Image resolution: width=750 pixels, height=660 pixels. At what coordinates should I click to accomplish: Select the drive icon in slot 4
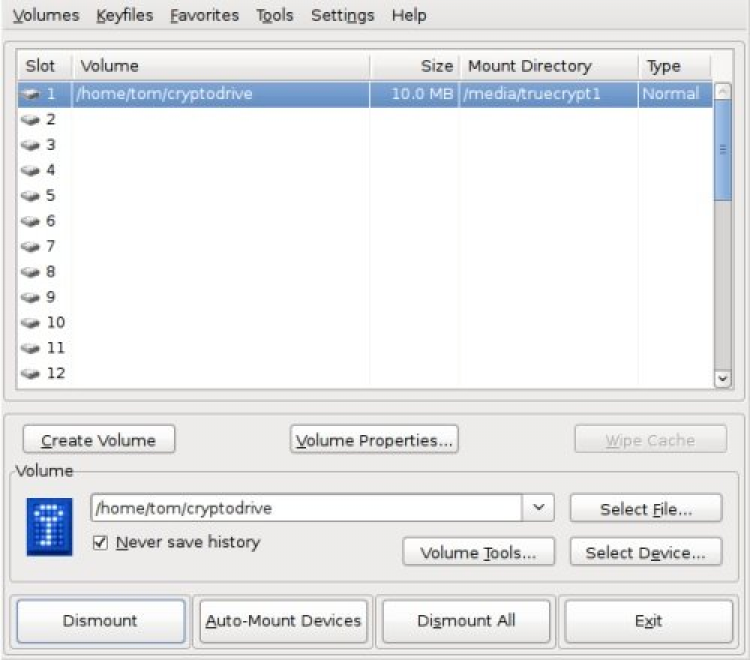click(30, 170)
